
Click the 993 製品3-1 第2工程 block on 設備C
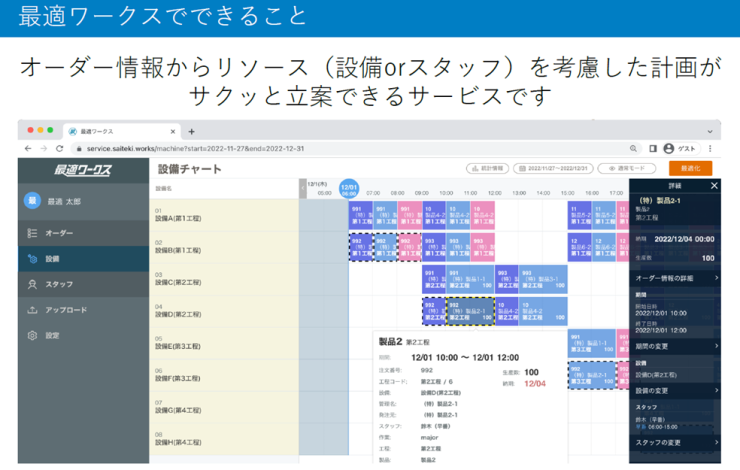(x=543, y=279)
